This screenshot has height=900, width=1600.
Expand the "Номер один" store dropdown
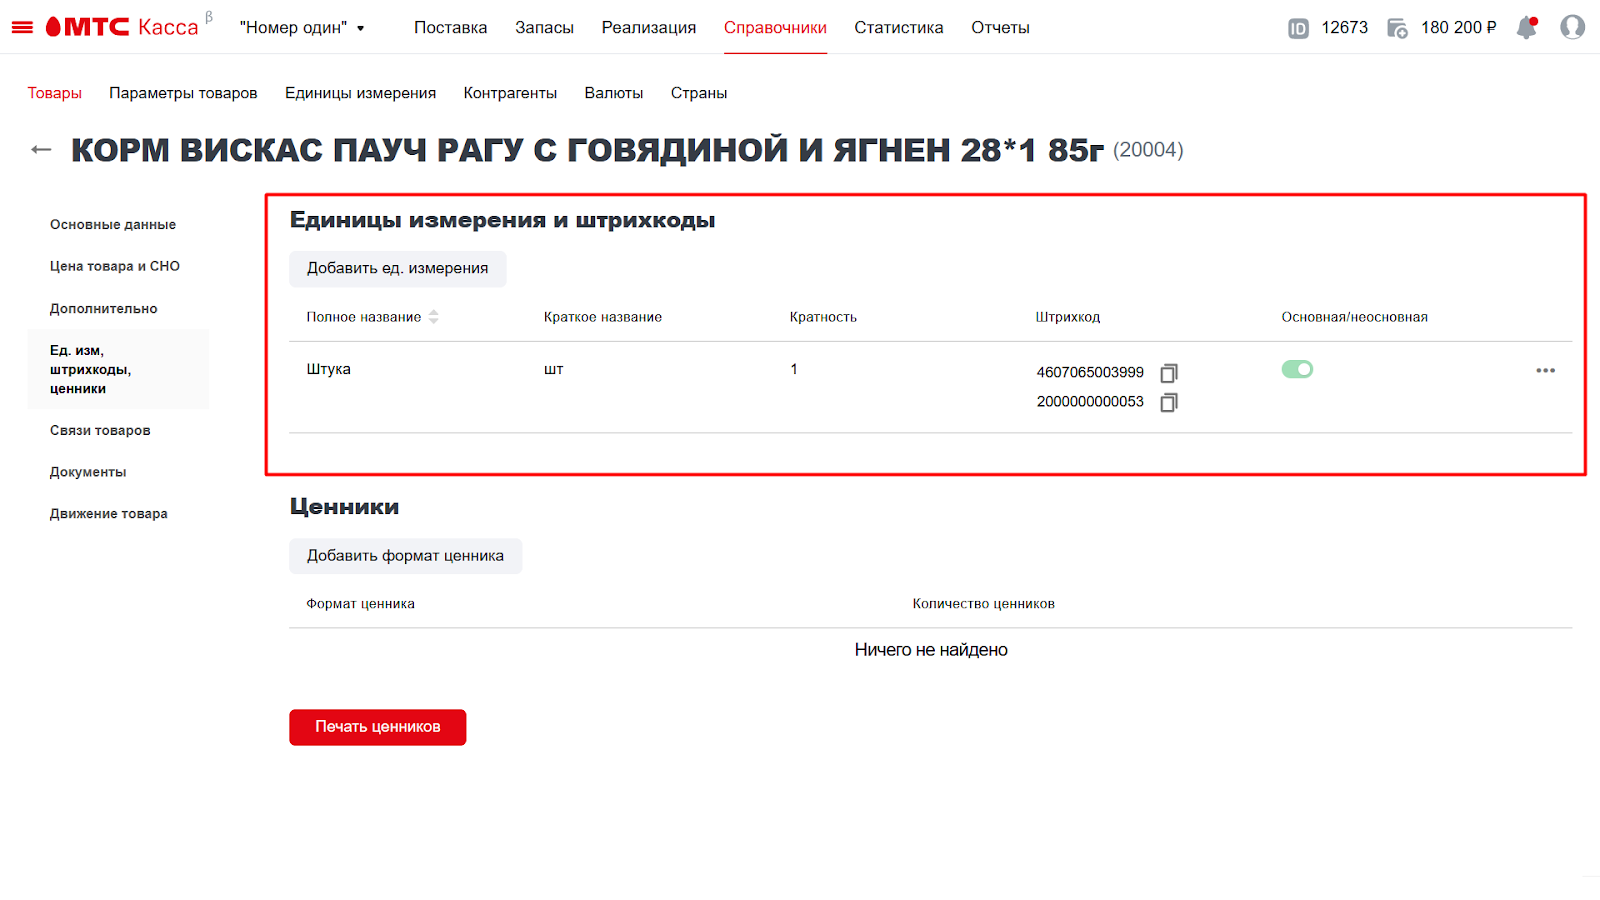[302, 28]
